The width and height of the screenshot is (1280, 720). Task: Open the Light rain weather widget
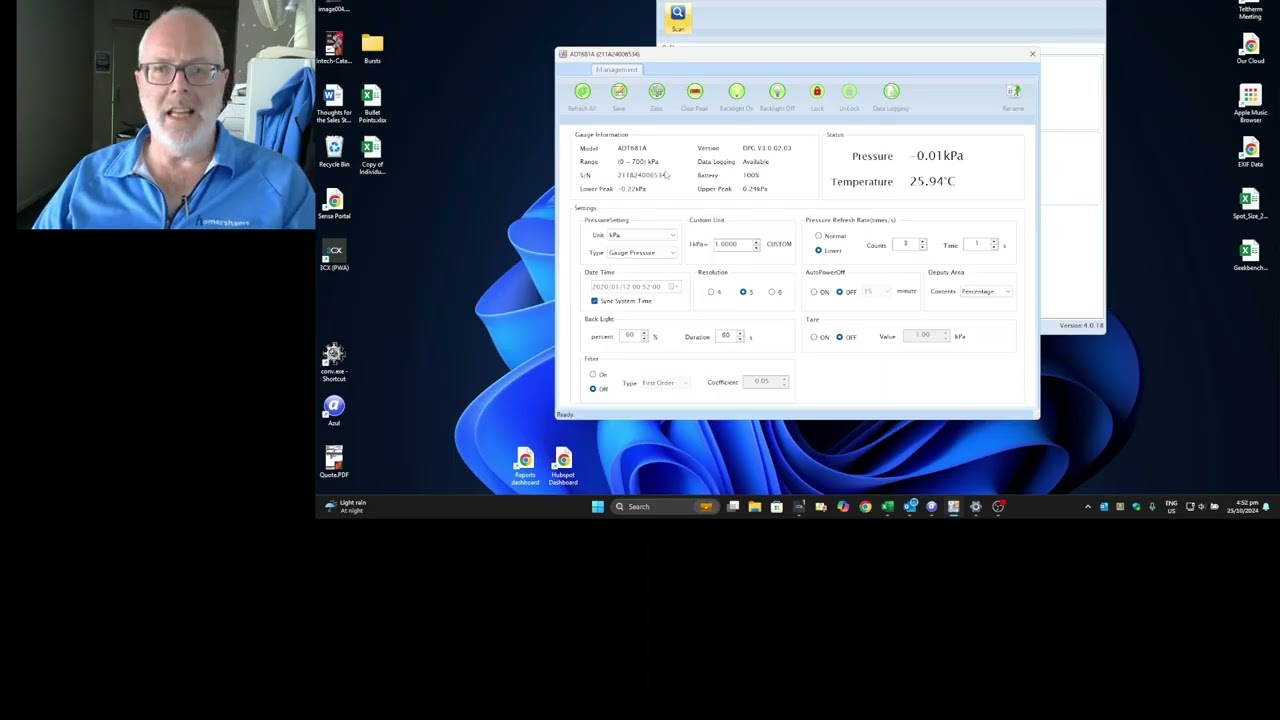[x=346, y=507]
